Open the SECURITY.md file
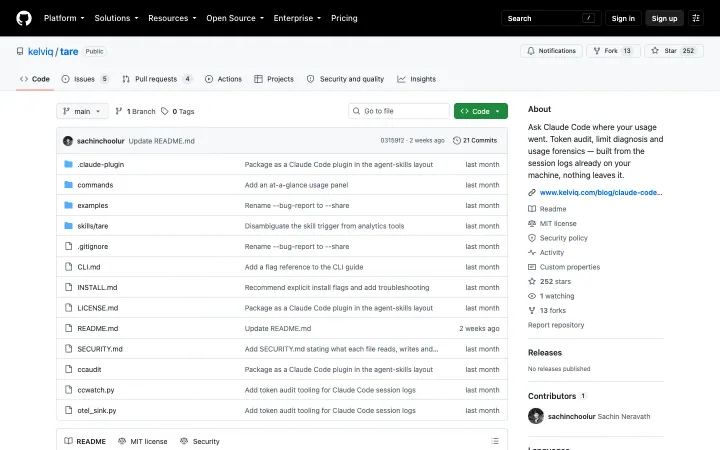720x450 pixels. point(100,349)
